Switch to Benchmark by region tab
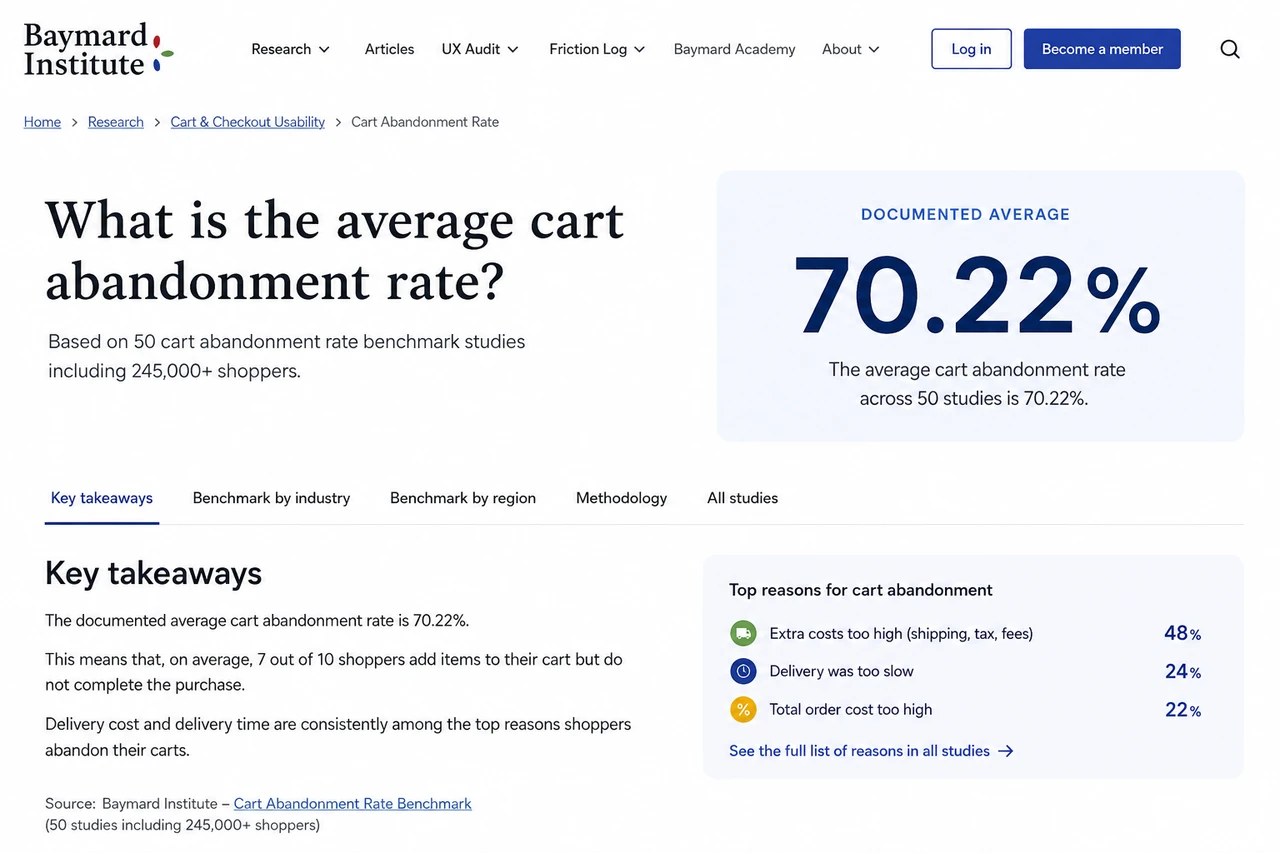Image resolution: width=1280 pixels, height=853 pixels. pos(463,498)
